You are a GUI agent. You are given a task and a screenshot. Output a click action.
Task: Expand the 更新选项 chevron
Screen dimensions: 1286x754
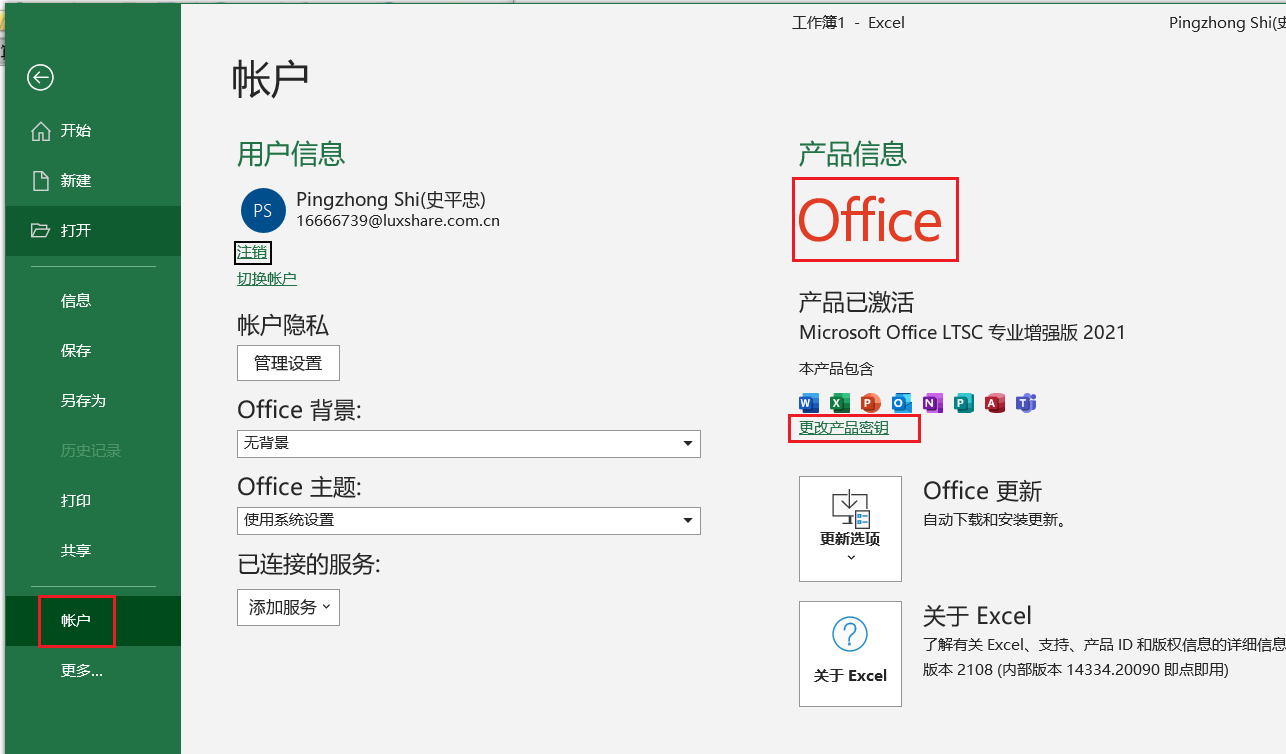click(x=851, y=558)
